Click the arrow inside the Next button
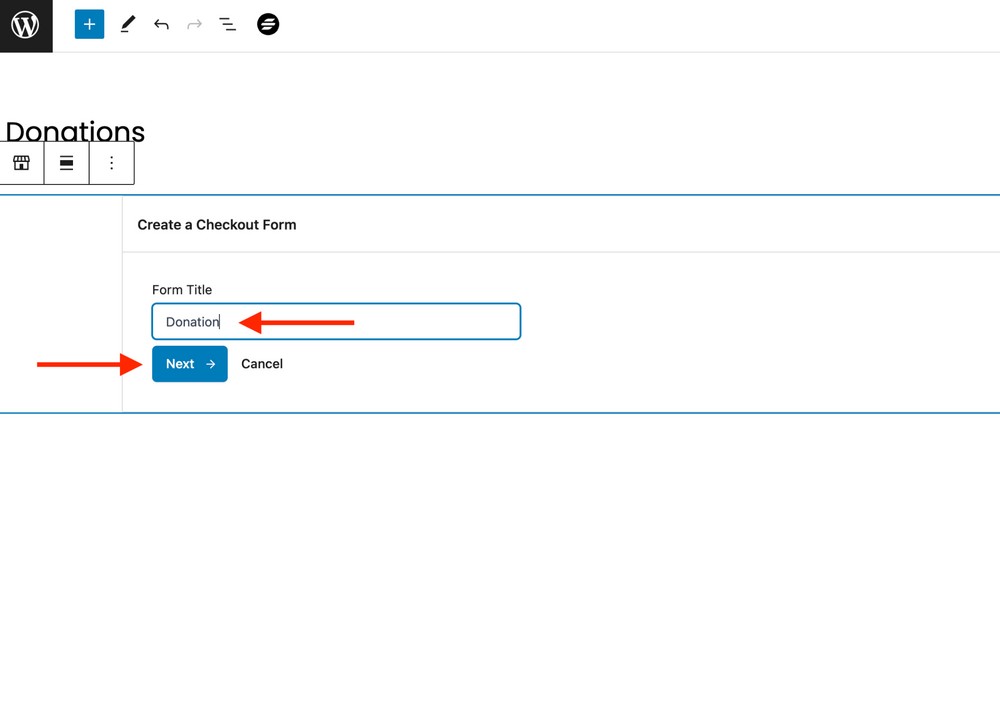This screenshot has height=726, width=1000. tap(211, 364)
